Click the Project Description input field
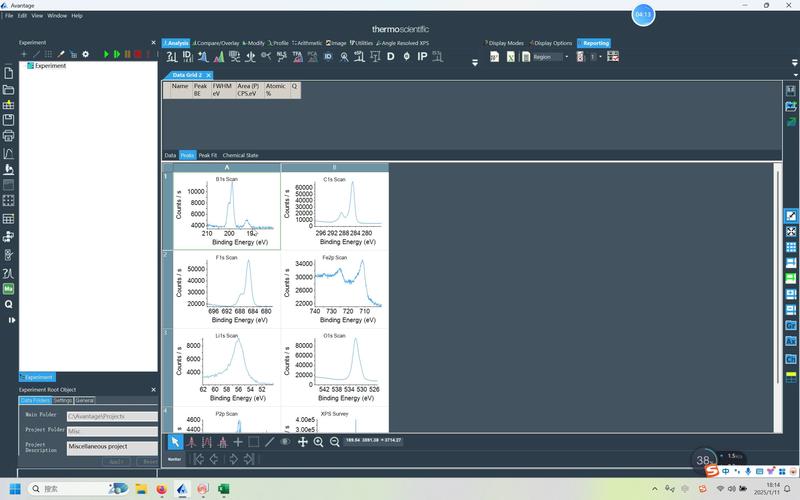Screen dimensions: 800x500 click(112, 447)
